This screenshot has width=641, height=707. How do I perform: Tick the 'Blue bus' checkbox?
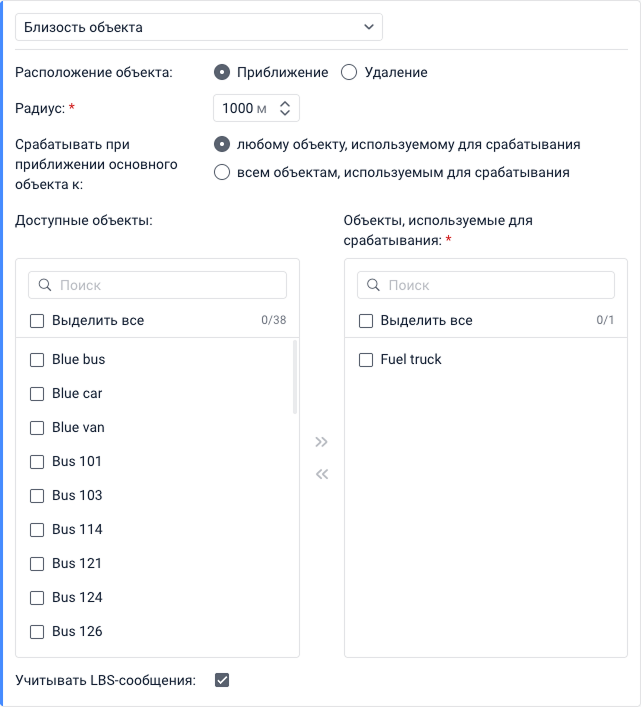click(37, 359)
